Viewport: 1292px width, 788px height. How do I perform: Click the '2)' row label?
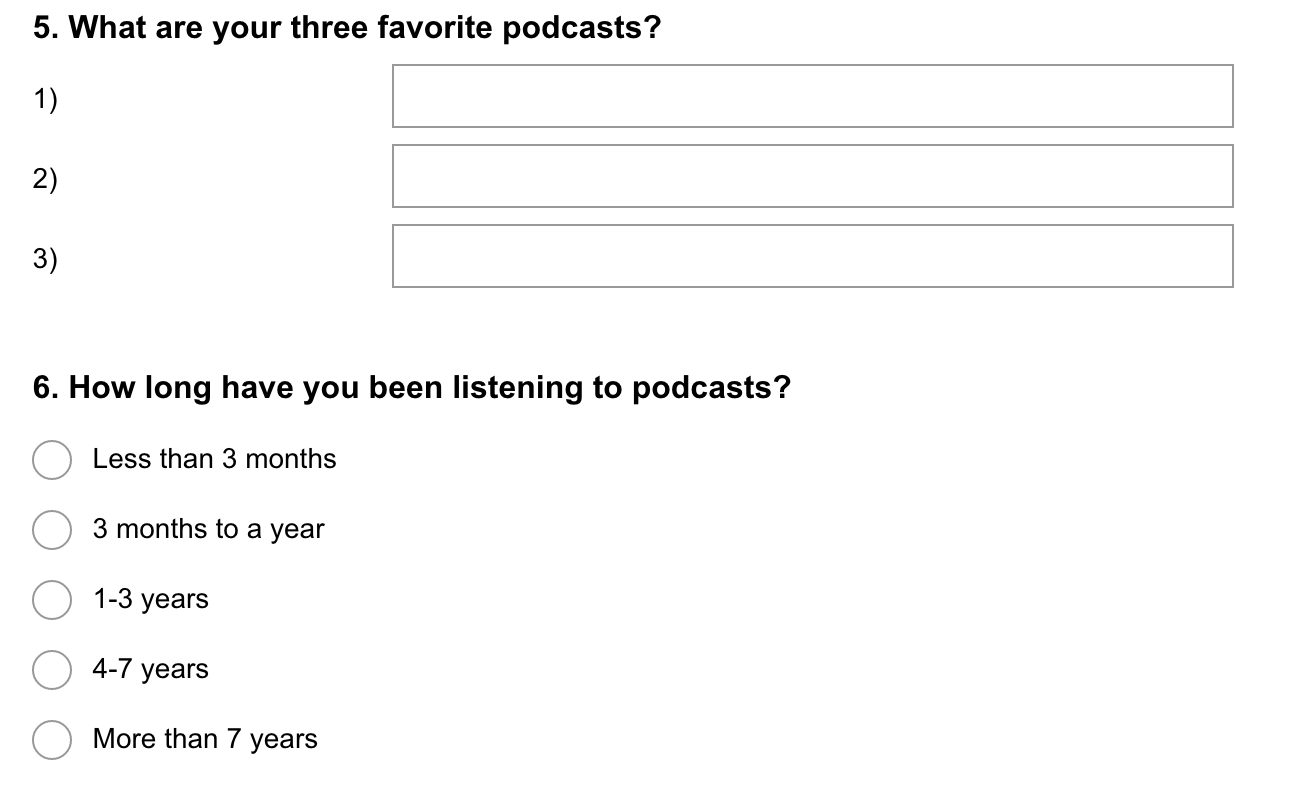click(45, 179)
